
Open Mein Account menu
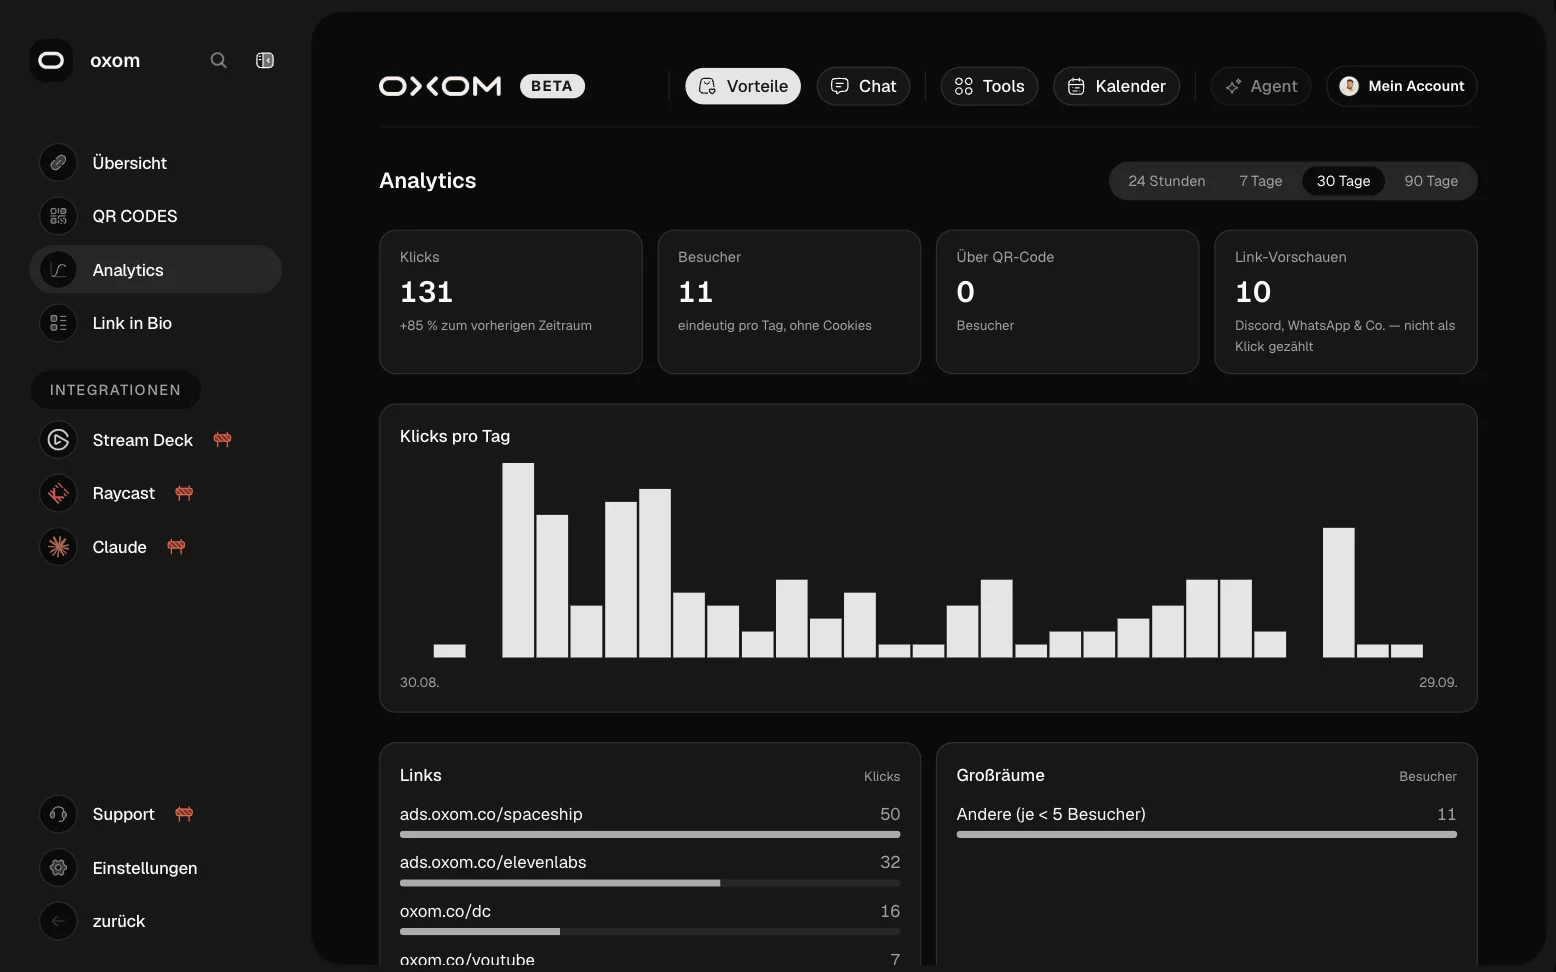[x=1402, y=86]
